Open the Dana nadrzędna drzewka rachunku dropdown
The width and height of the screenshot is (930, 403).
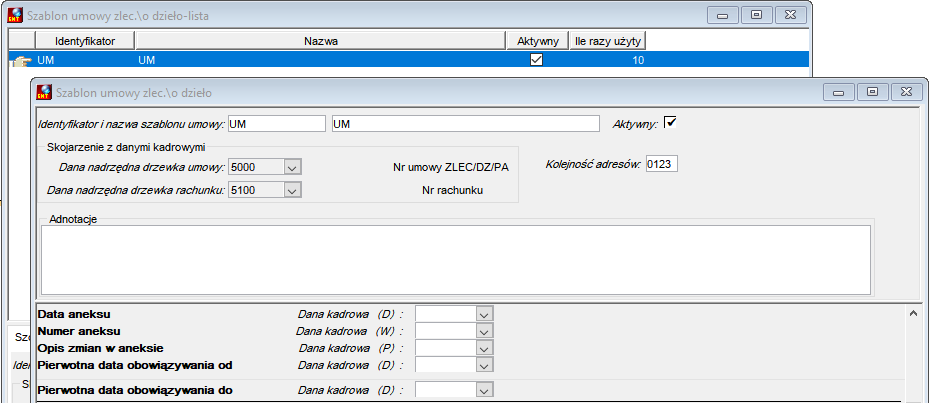(291, 191)
